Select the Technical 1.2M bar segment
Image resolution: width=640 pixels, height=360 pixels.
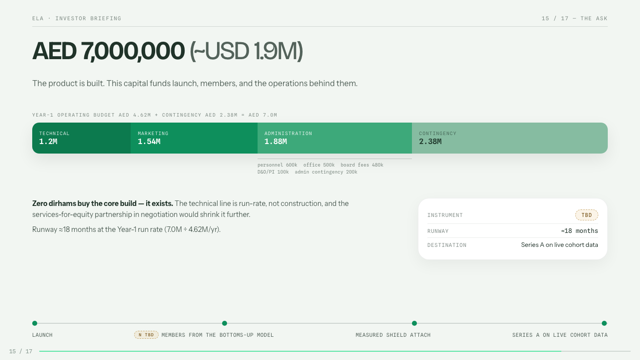(x=81, y=138)
